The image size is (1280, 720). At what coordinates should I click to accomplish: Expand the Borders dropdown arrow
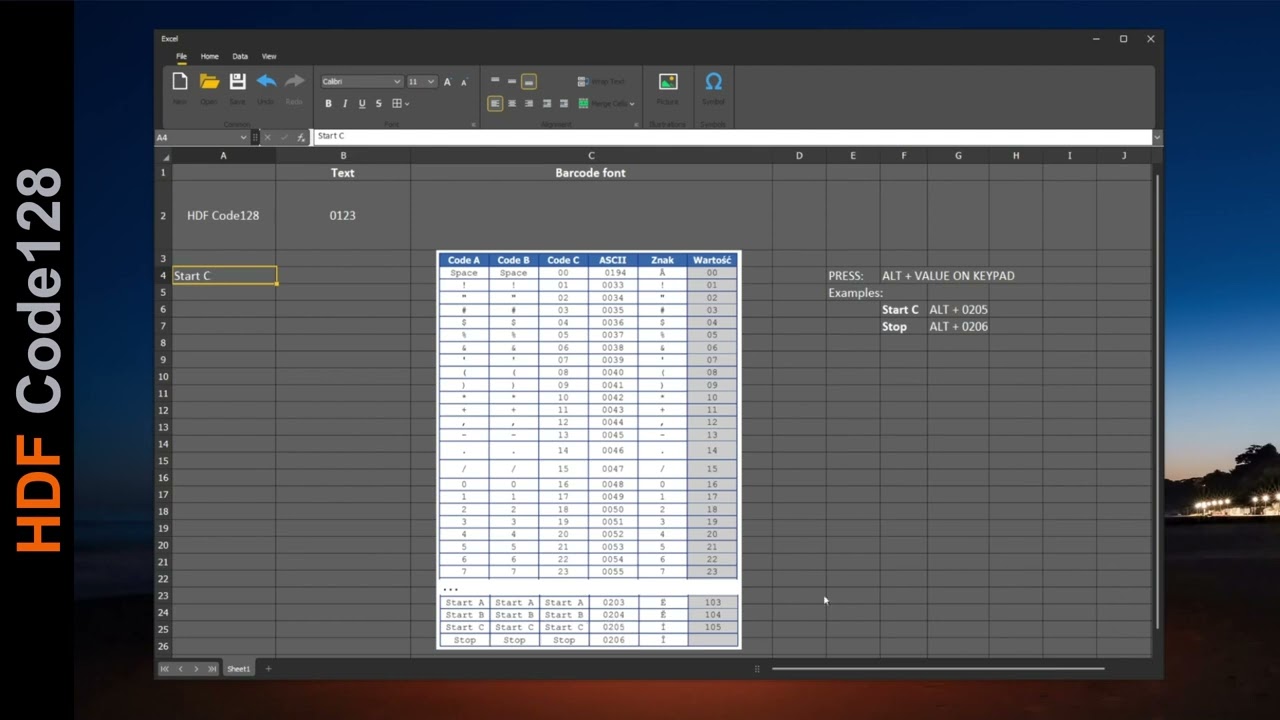coord(407,104)
